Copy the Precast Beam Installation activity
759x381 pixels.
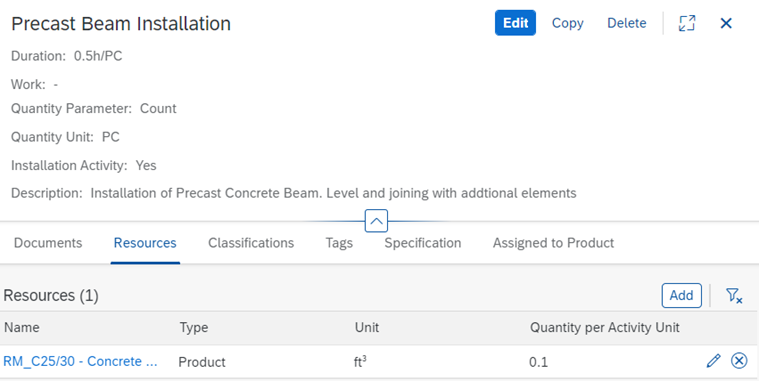567,23
